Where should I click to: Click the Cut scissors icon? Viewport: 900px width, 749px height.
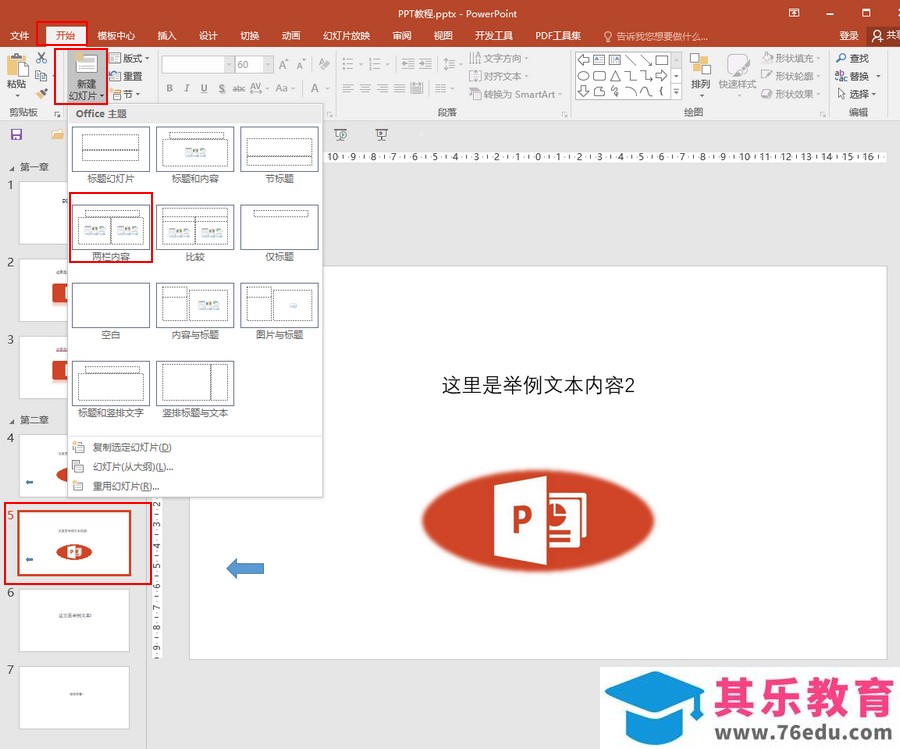point(41,58)
